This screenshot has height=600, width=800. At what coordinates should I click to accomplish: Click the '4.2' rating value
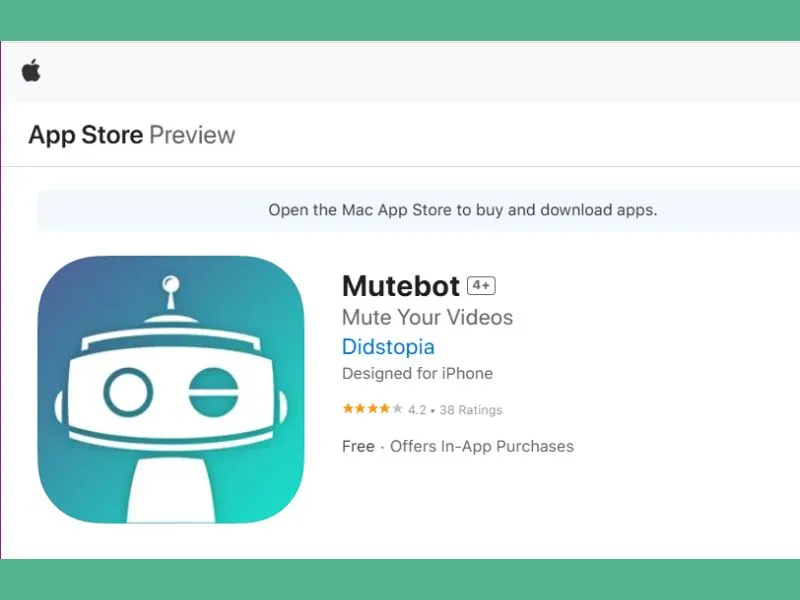pos(417,410)
